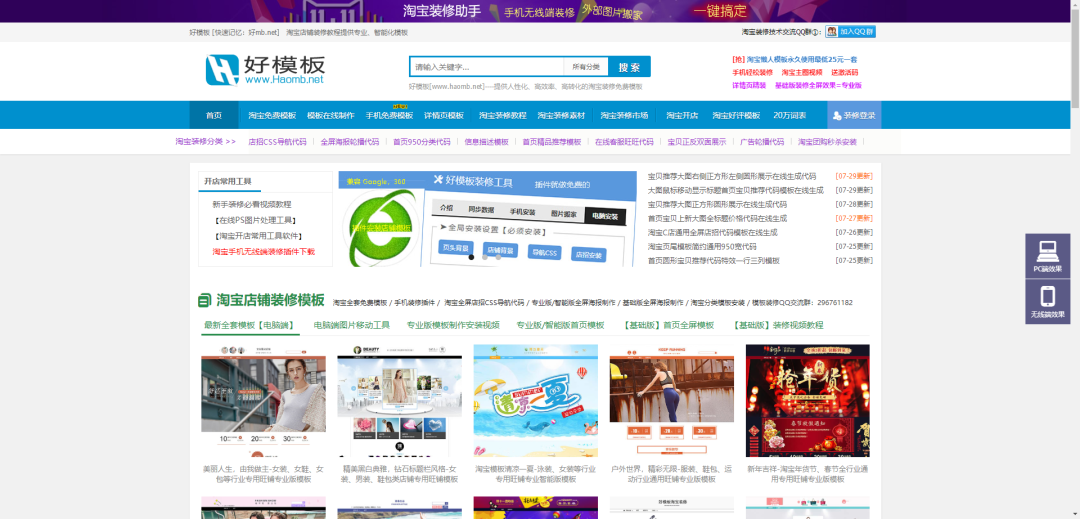Image resolution: width=1080 pixels, height=519 pixels.
Task: Switch to 专业版模板制作安装视频 tab
Action: pos(453,325)
